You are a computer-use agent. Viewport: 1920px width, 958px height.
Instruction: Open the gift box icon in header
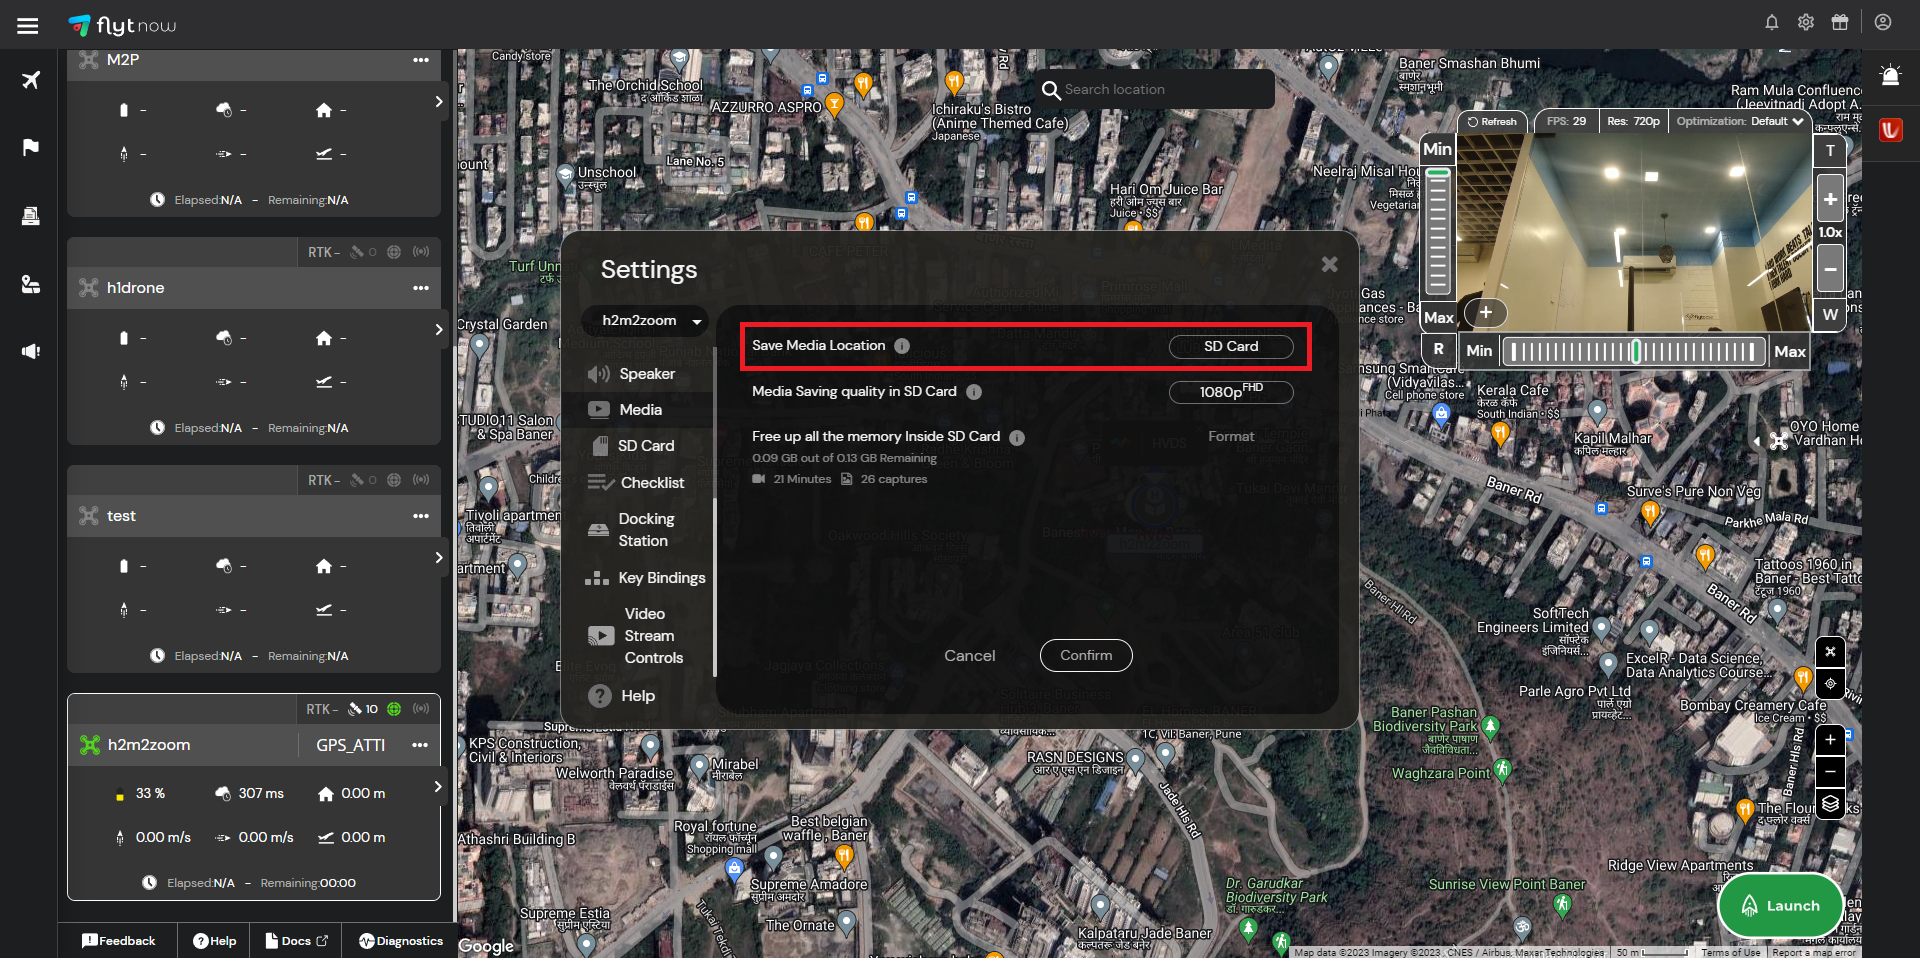click(x=1839, y=22)
